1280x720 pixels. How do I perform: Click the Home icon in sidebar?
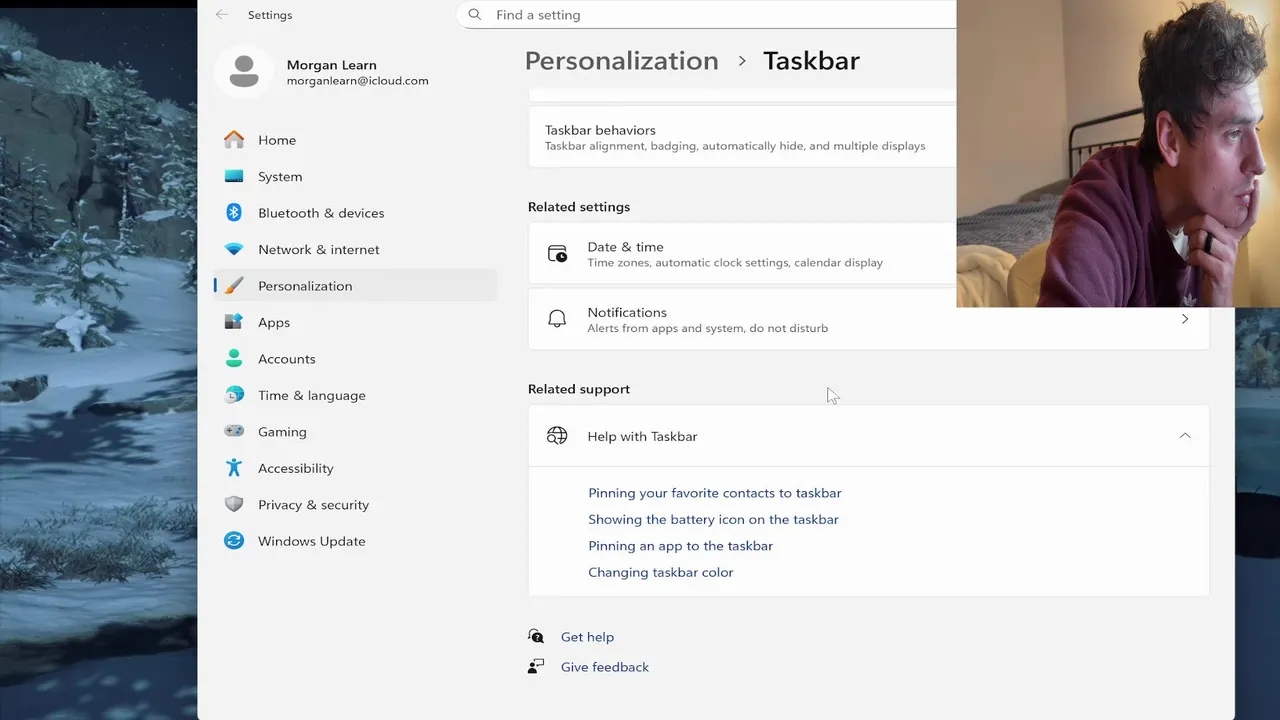point(234,140)
